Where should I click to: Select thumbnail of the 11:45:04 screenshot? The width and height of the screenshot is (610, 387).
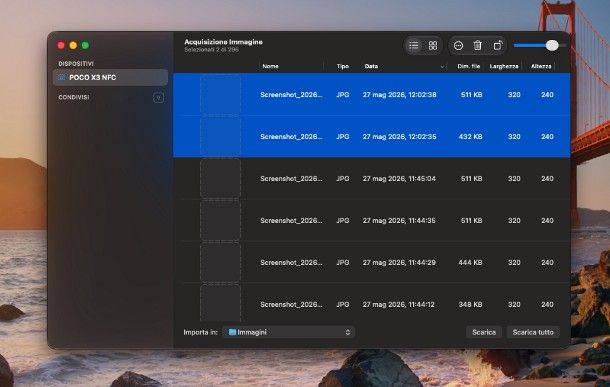coord(221,179)
